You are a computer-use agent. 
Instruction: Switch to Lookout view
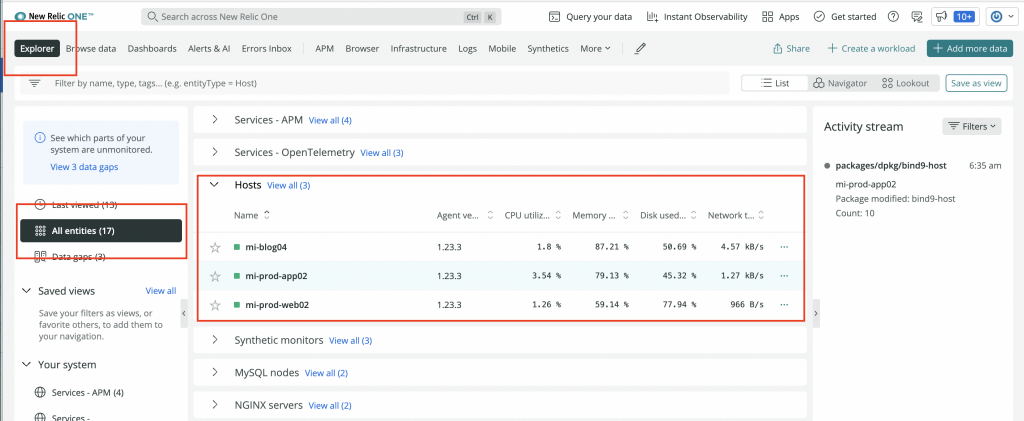pyautogui.click(x=905, y=83)
